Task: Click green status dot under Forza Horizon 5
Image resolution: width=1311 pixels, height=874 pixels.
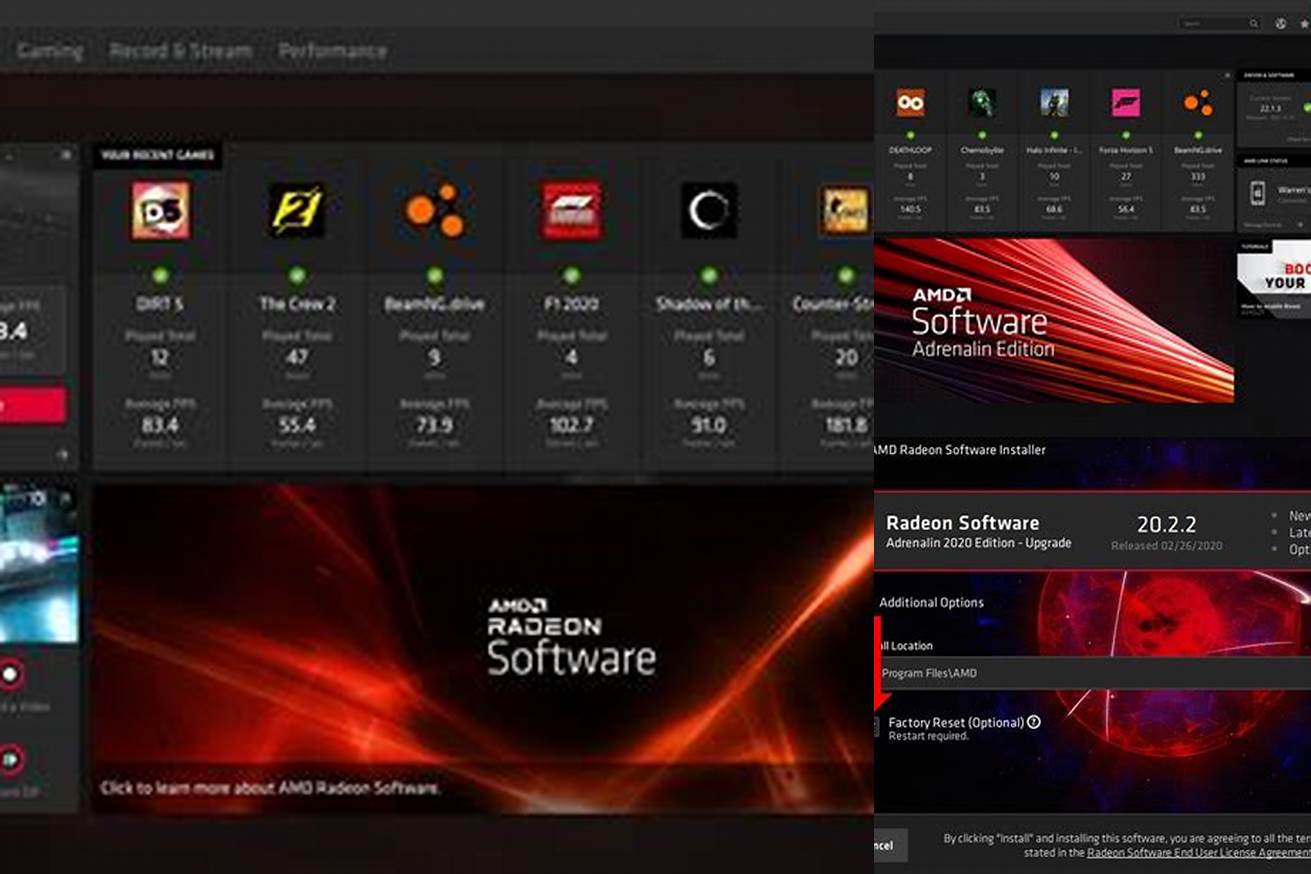Action: pyautogui.click(x=1126, y=134)
